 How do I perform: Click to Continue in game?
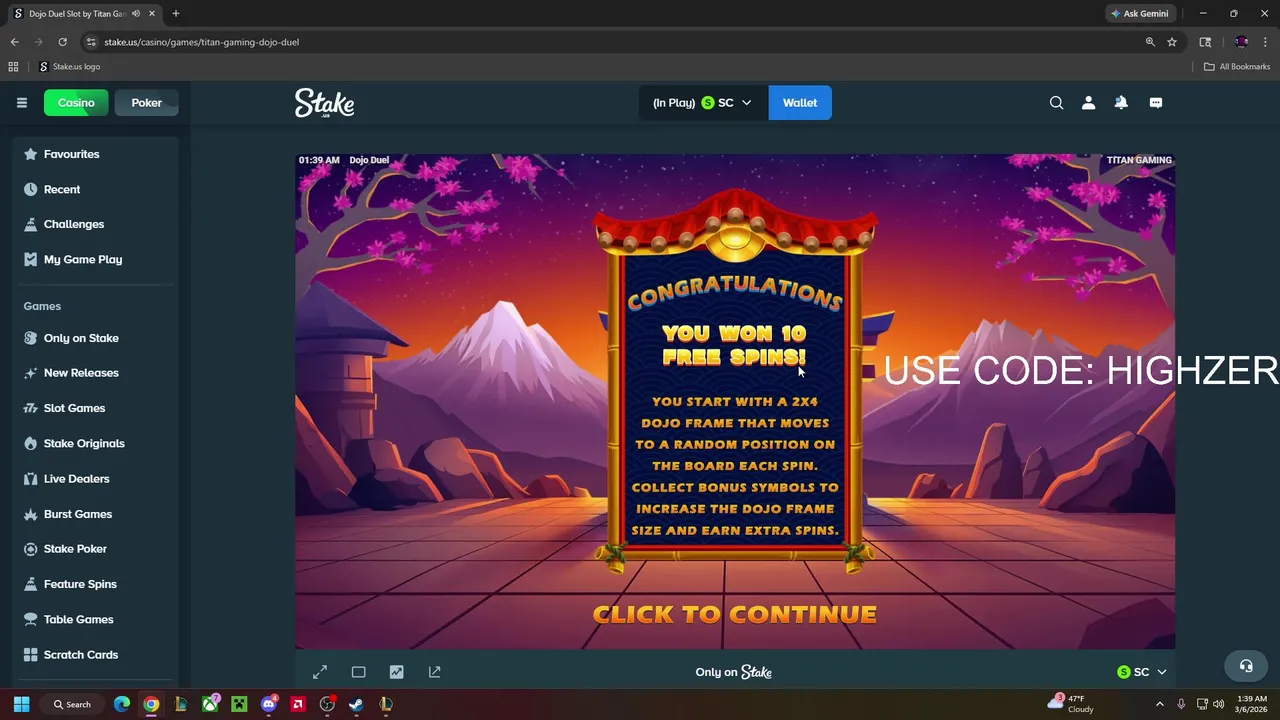[x=735, y=615]
